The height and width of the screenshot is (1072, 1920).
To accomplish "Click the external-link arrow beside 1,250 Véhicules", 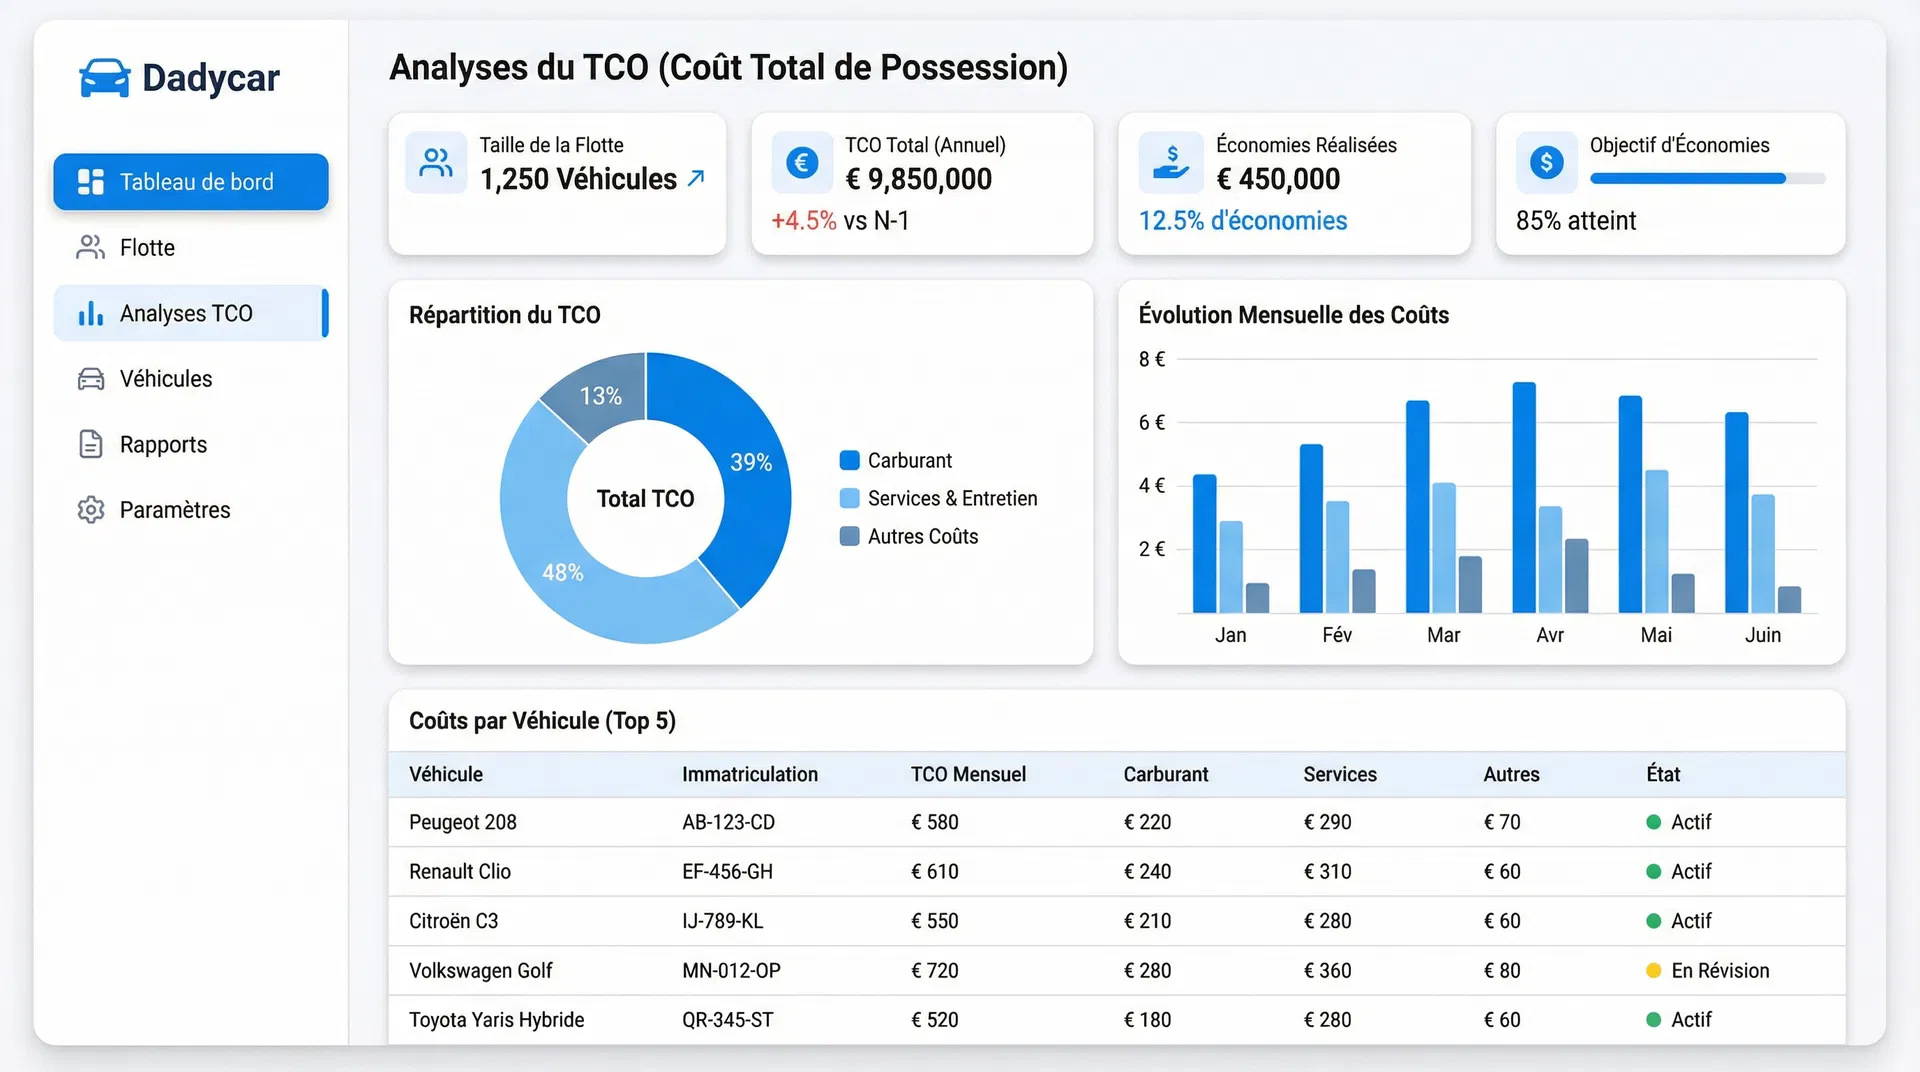I will (694, 176).
